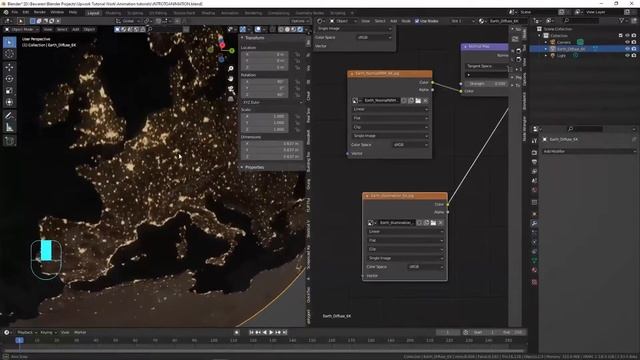The height and width of the screenshot is (360, 640).
Task: Open the File menu
Action: click(x=15, y=13)
